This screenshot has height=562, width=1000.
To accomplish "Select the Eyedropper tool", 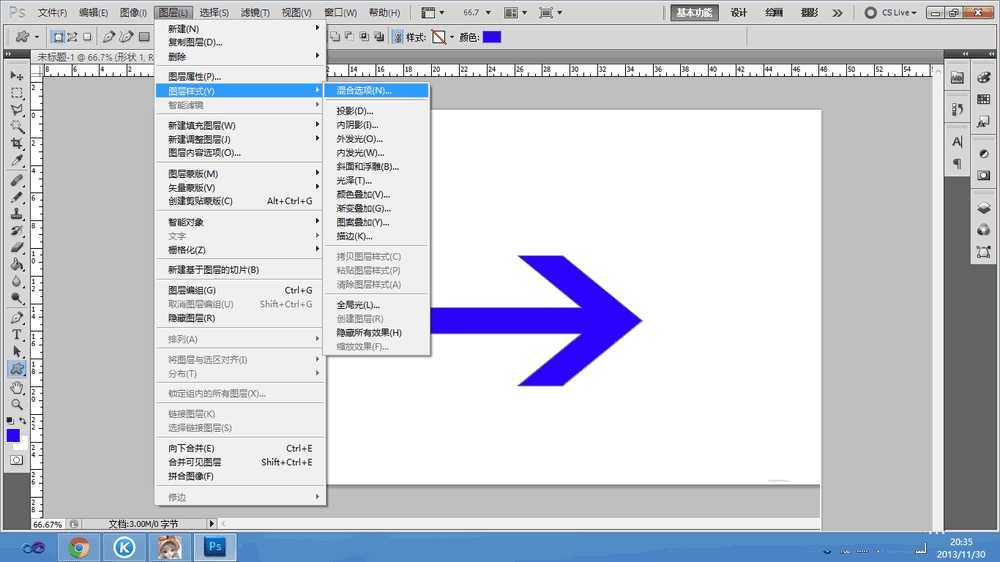I will point(17,160).
